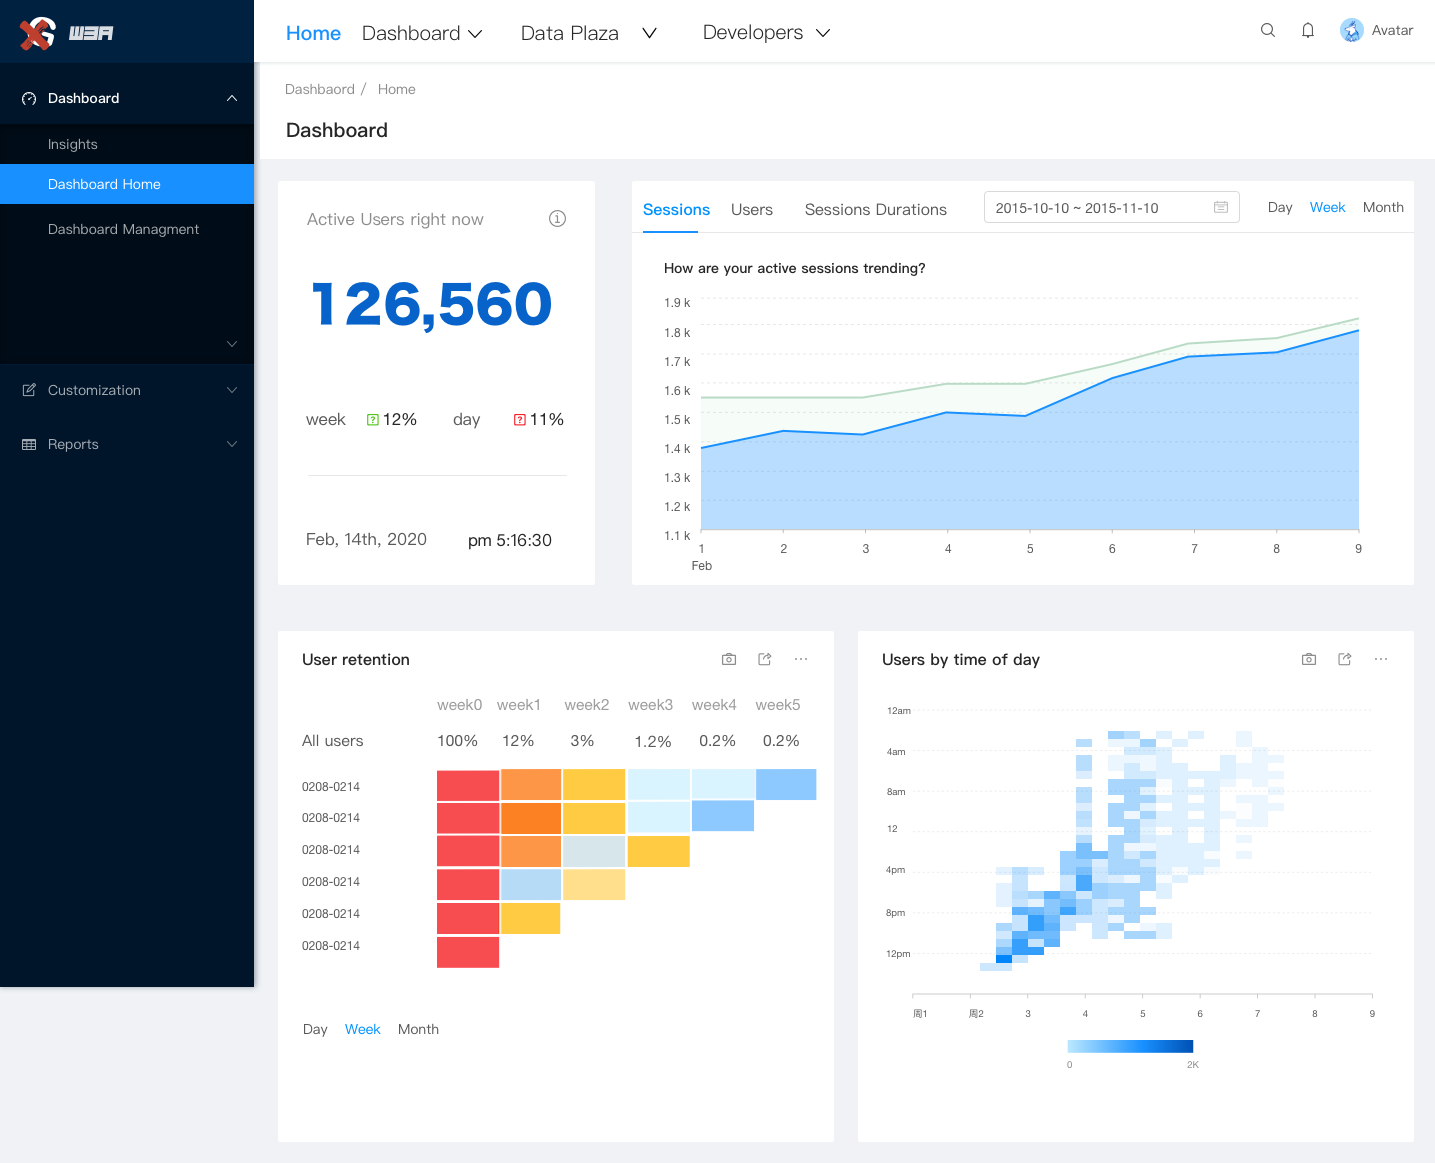Click the search magnifier icon in header

pos(1268,30)
